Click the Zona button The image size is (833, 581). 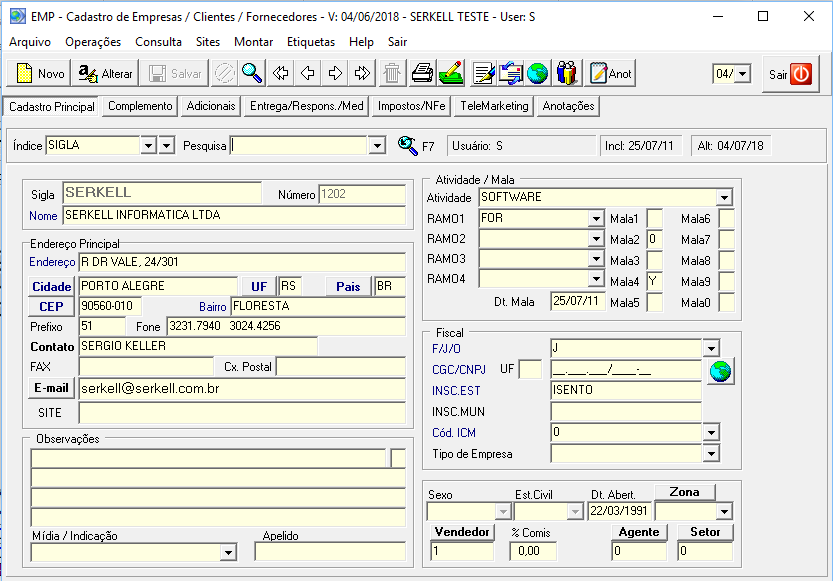[684, 492]
